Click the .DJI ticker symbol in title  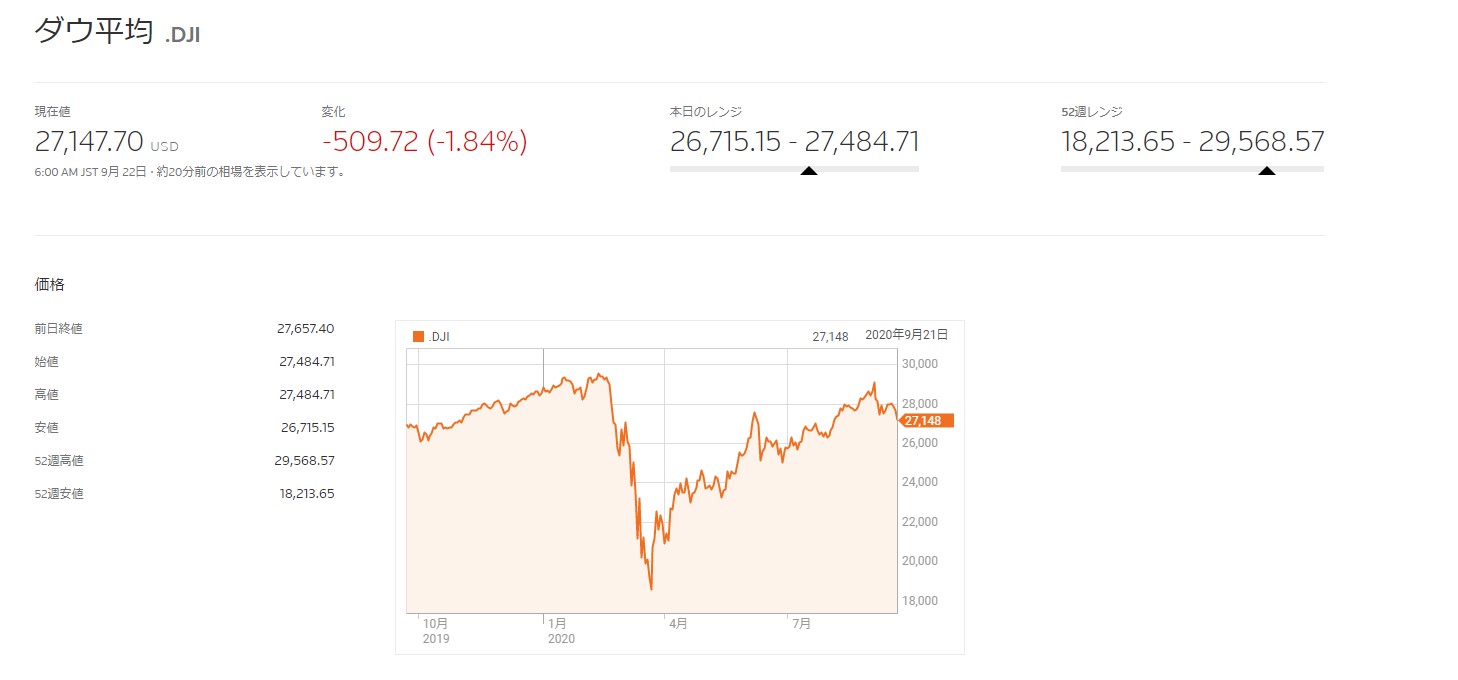[x=183, y=35]
